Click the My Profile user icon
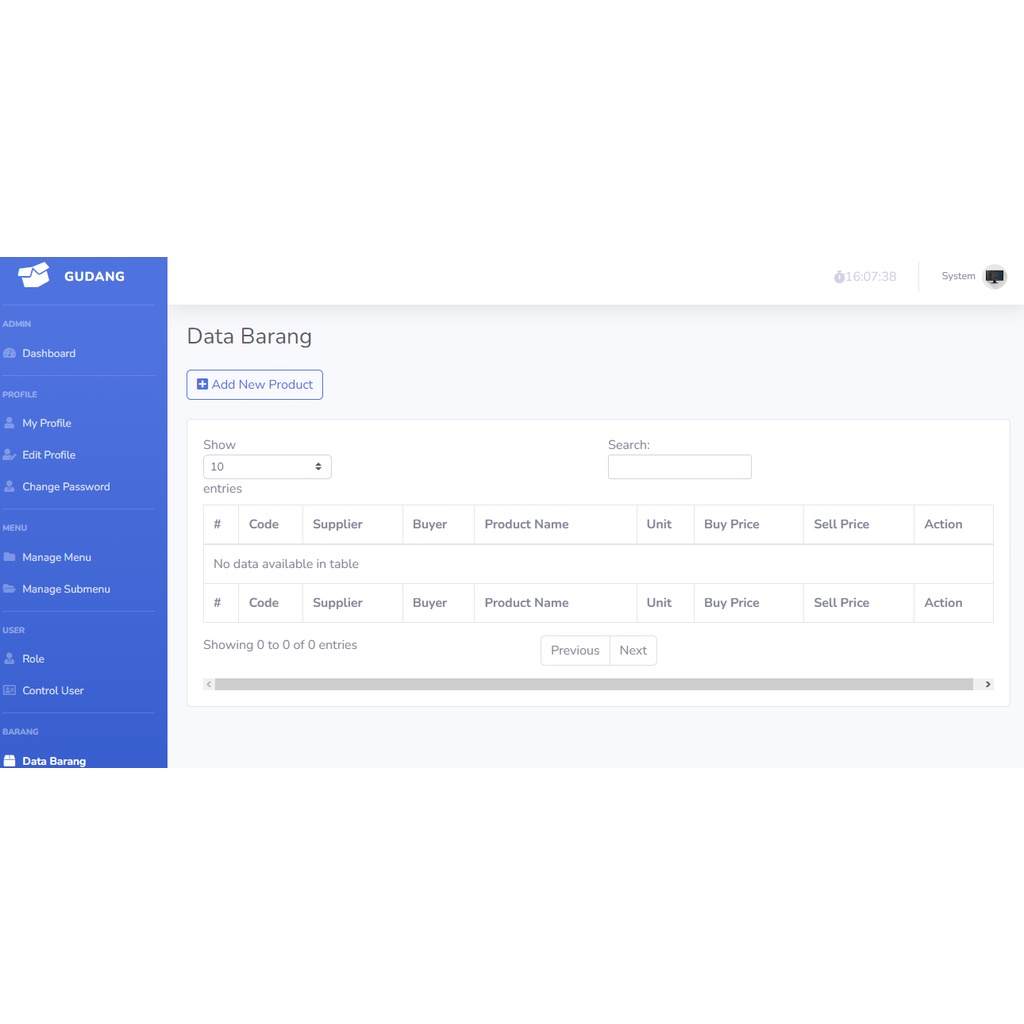Viewport: 1024px width, 1024px height. (x=9, y=423)
